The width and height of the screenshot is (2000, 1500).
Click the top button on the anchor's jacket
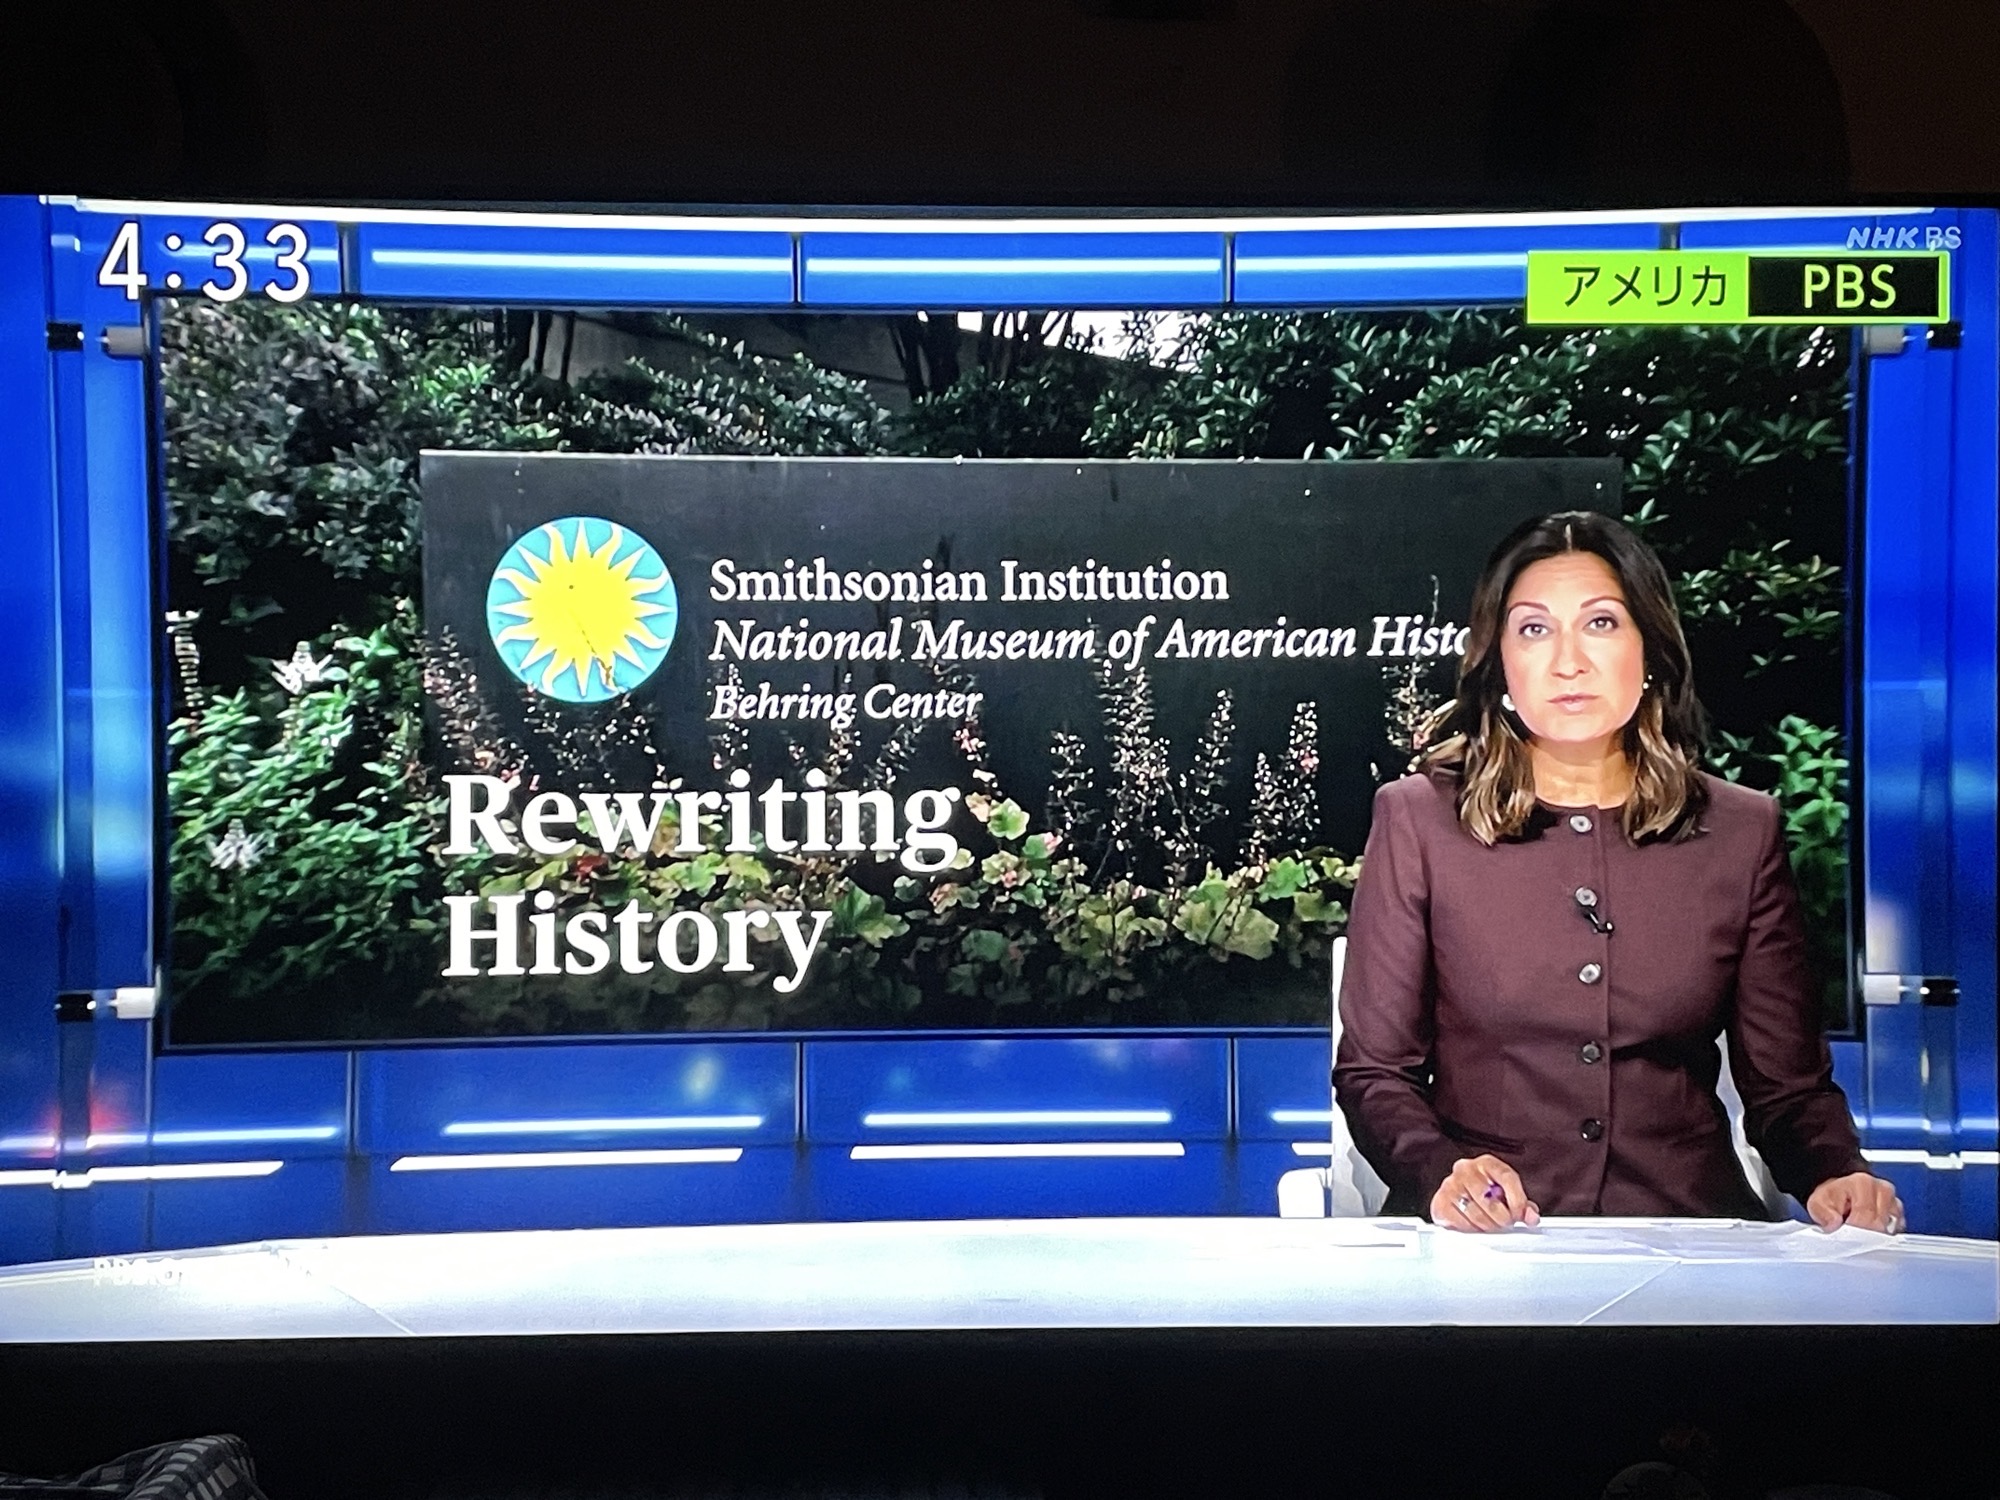(1580, 822)
